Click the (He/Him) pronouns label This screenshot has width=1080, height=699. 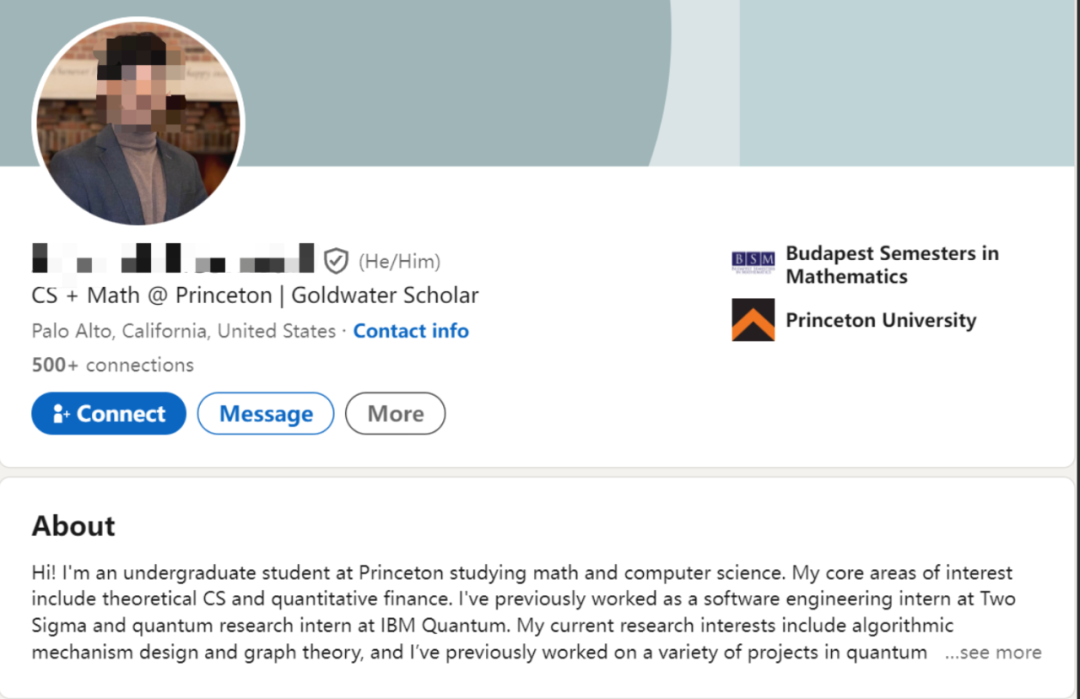click(399, 262)
